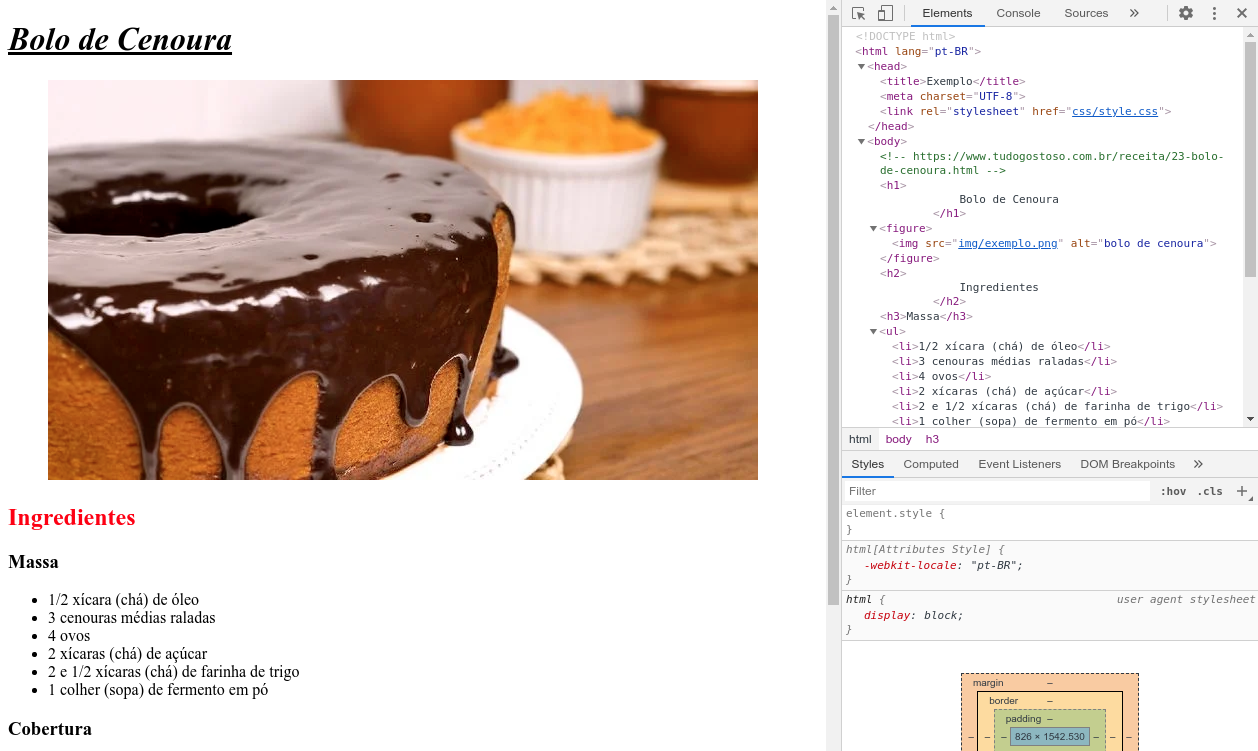Image resolution: width=1258 pixels, height=751 pixels.
Task: Close the DevTools panel
Action: [1242, 13]
